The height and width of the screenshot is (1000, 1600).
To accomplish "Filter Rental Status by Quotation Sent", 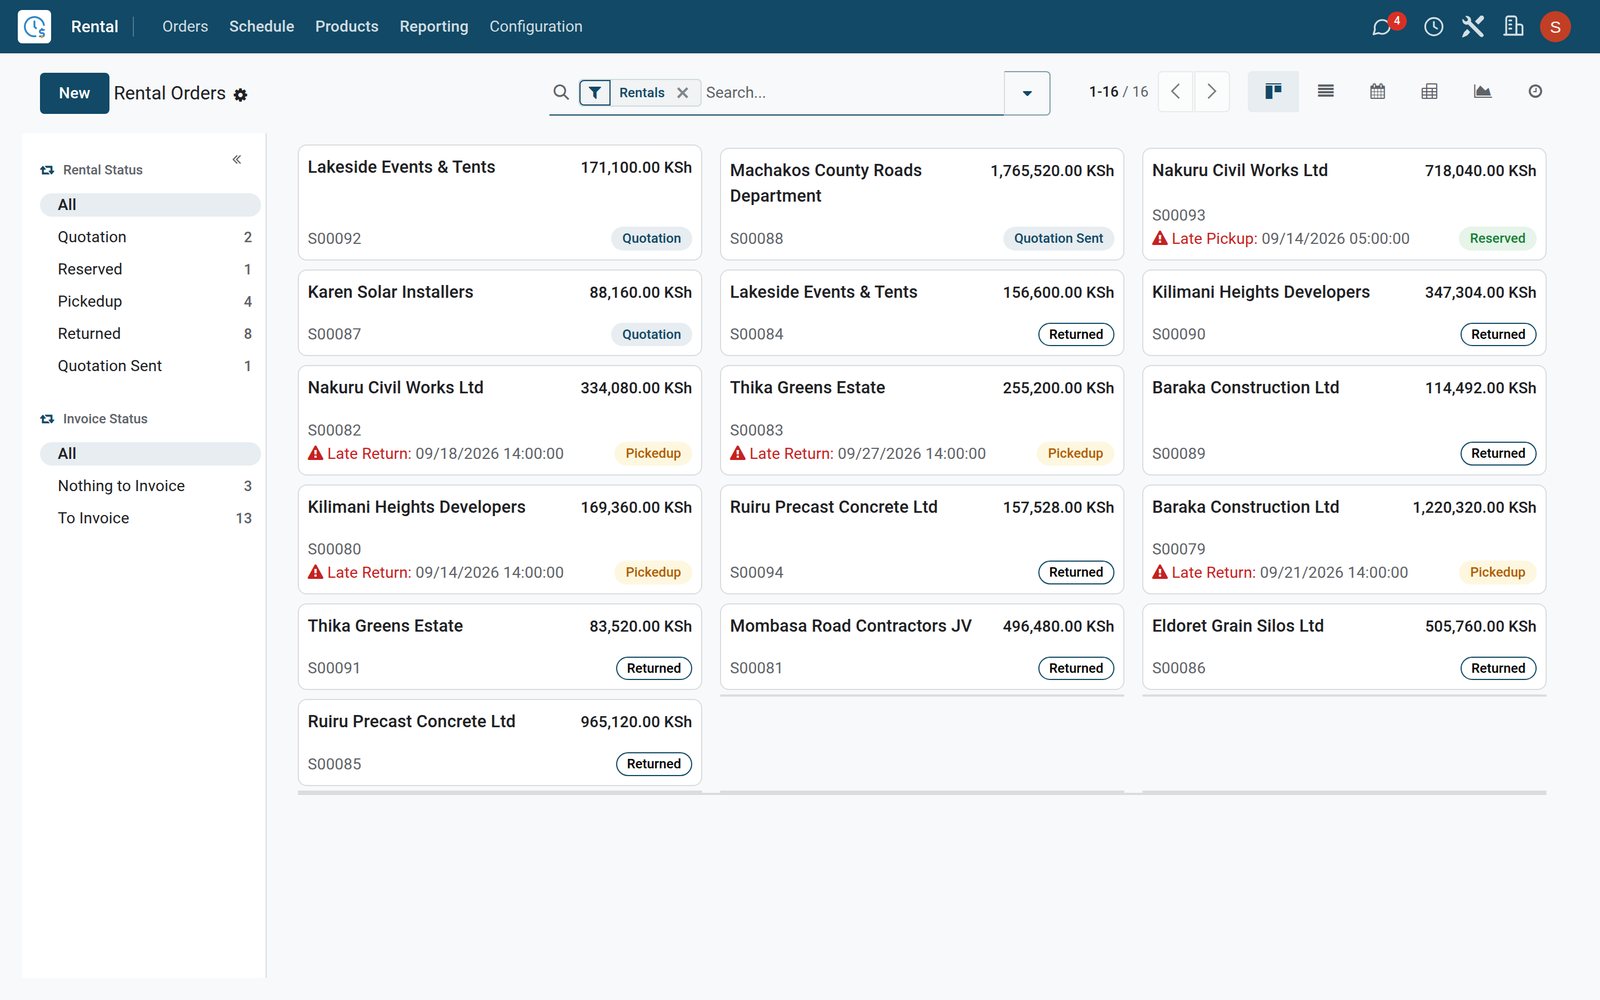I will coord(150,366).
